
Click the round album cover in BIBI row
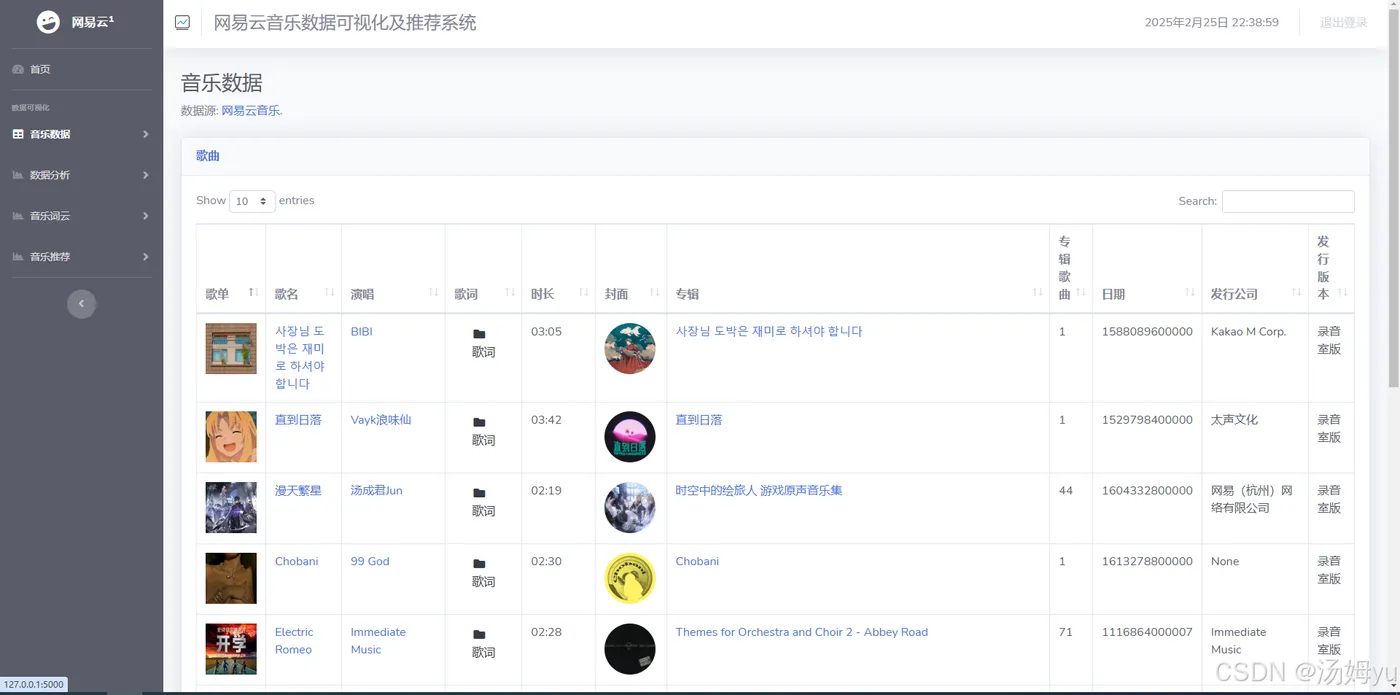pyautogui.click(x=630, y=348)
